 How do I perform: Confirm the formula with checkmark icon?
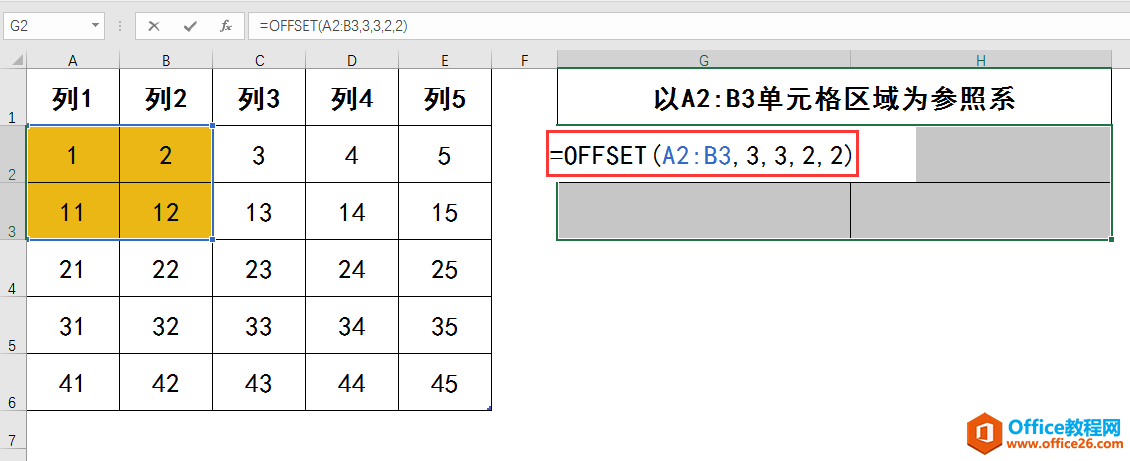click(x=190, y=27)
